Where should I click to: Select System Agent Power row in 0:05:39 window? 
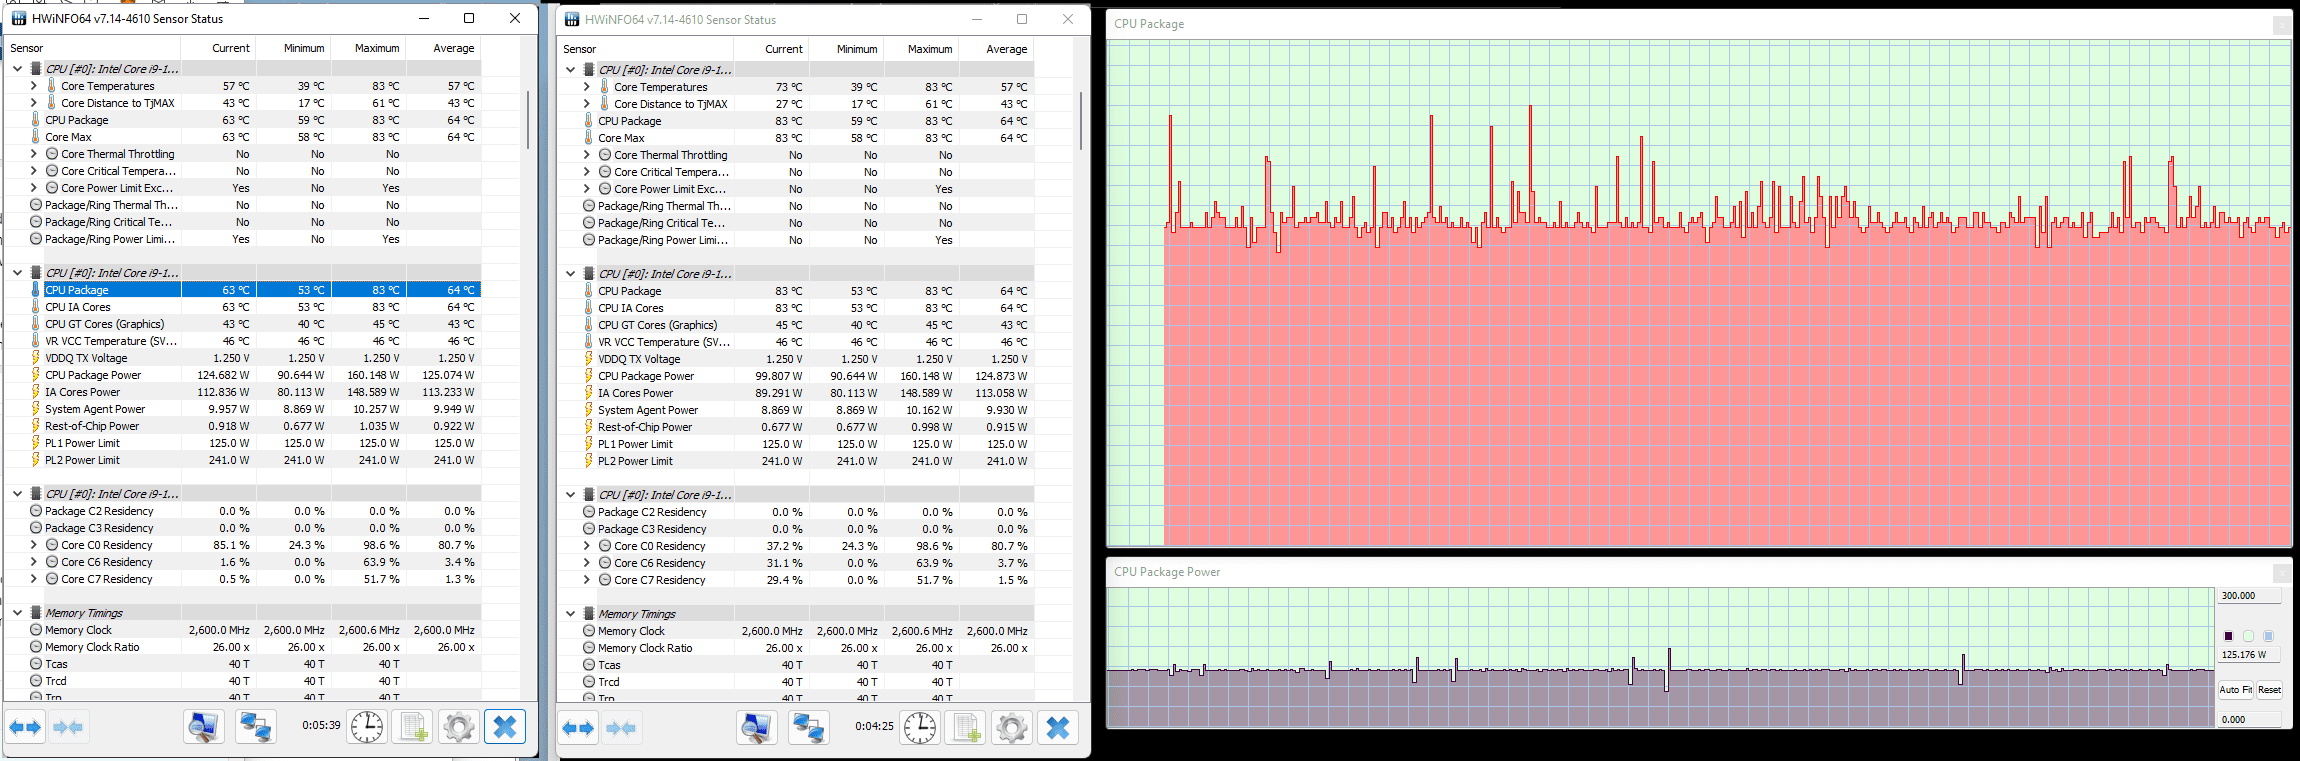pos(243,409)
